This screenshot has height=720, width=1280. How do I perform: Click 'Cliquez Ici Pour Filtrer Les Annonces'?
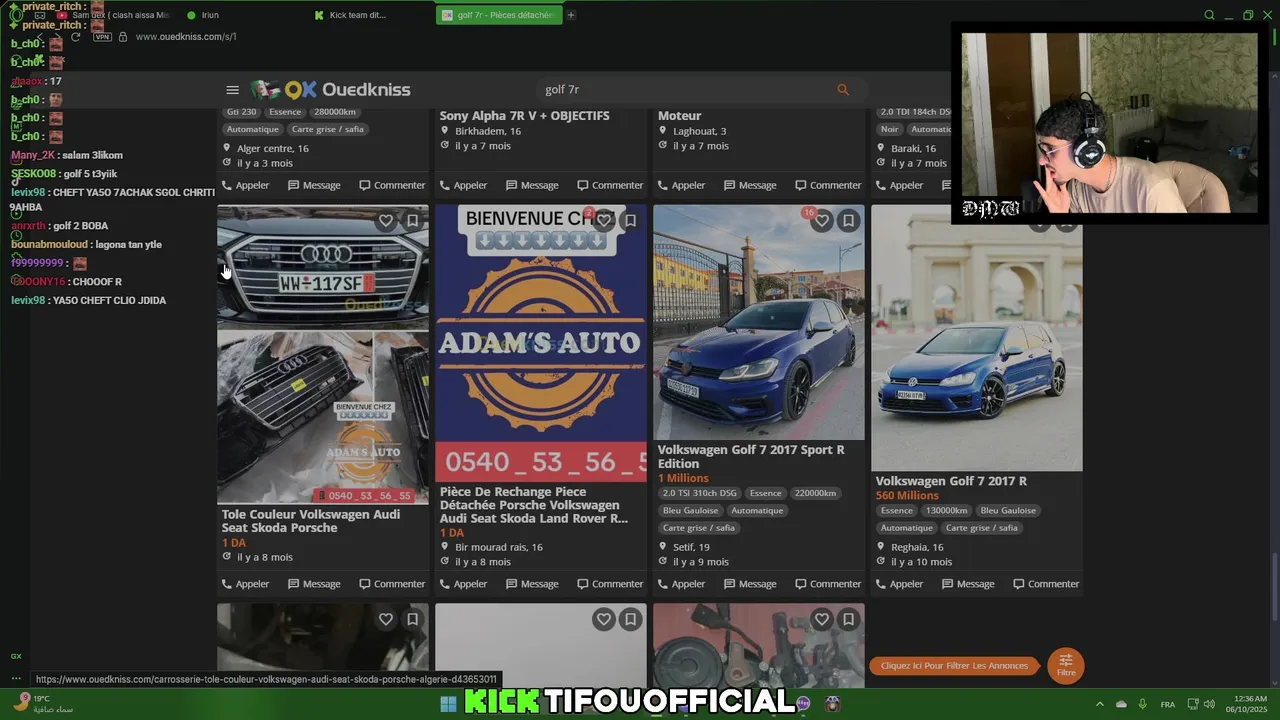[x=954, y=666]
